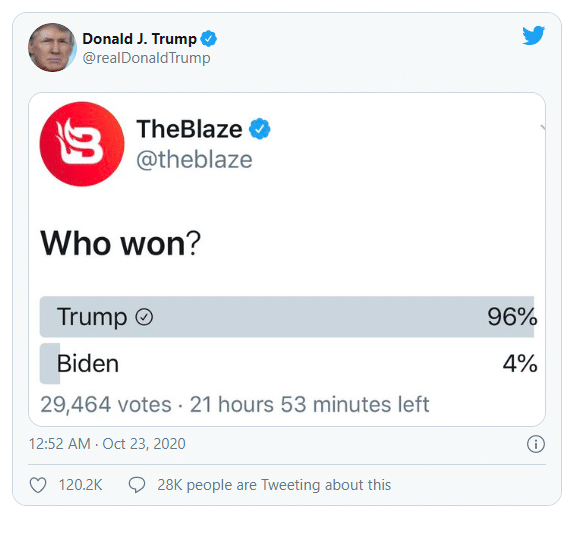The height and width of the screenshot is (539, 584).
Task: Click TheBlaze display name
Action: tap(189, 129)
